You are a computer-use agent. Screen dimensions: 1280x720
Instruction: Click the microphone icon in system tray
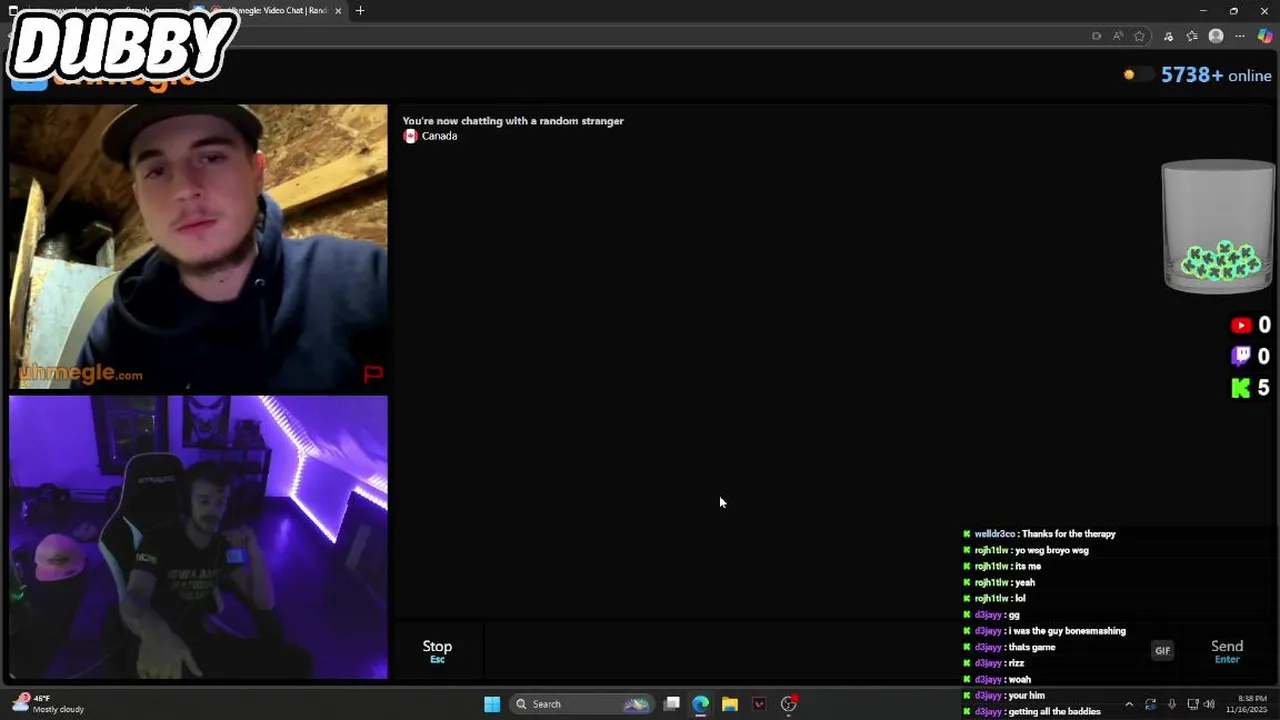(x=1172, y=704)
